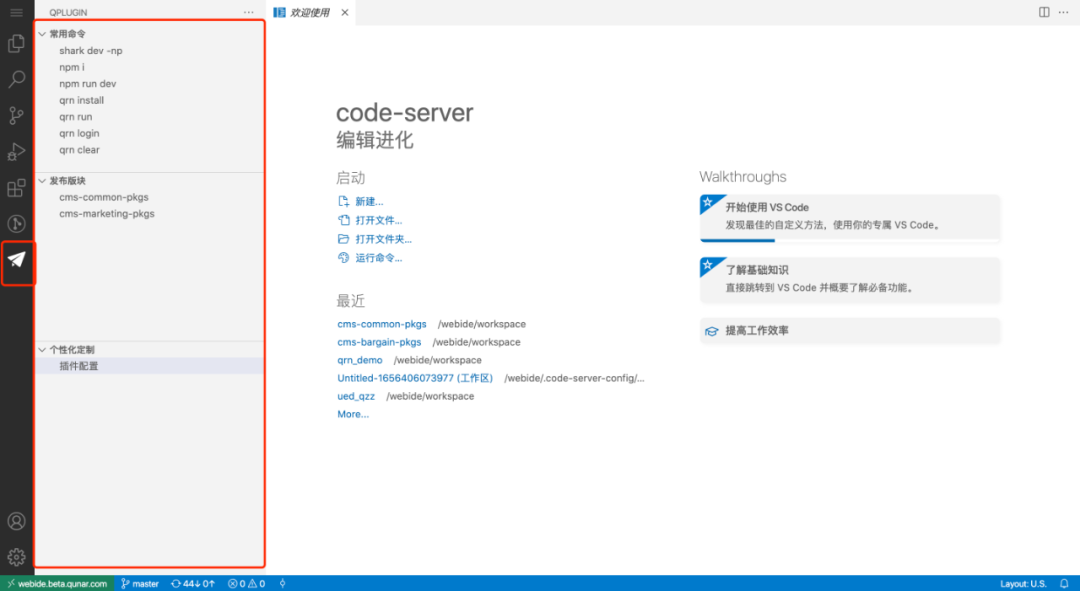Switch git branch from master
Viewport: 1080px width, 591px height.
click(x=140, y=583)
